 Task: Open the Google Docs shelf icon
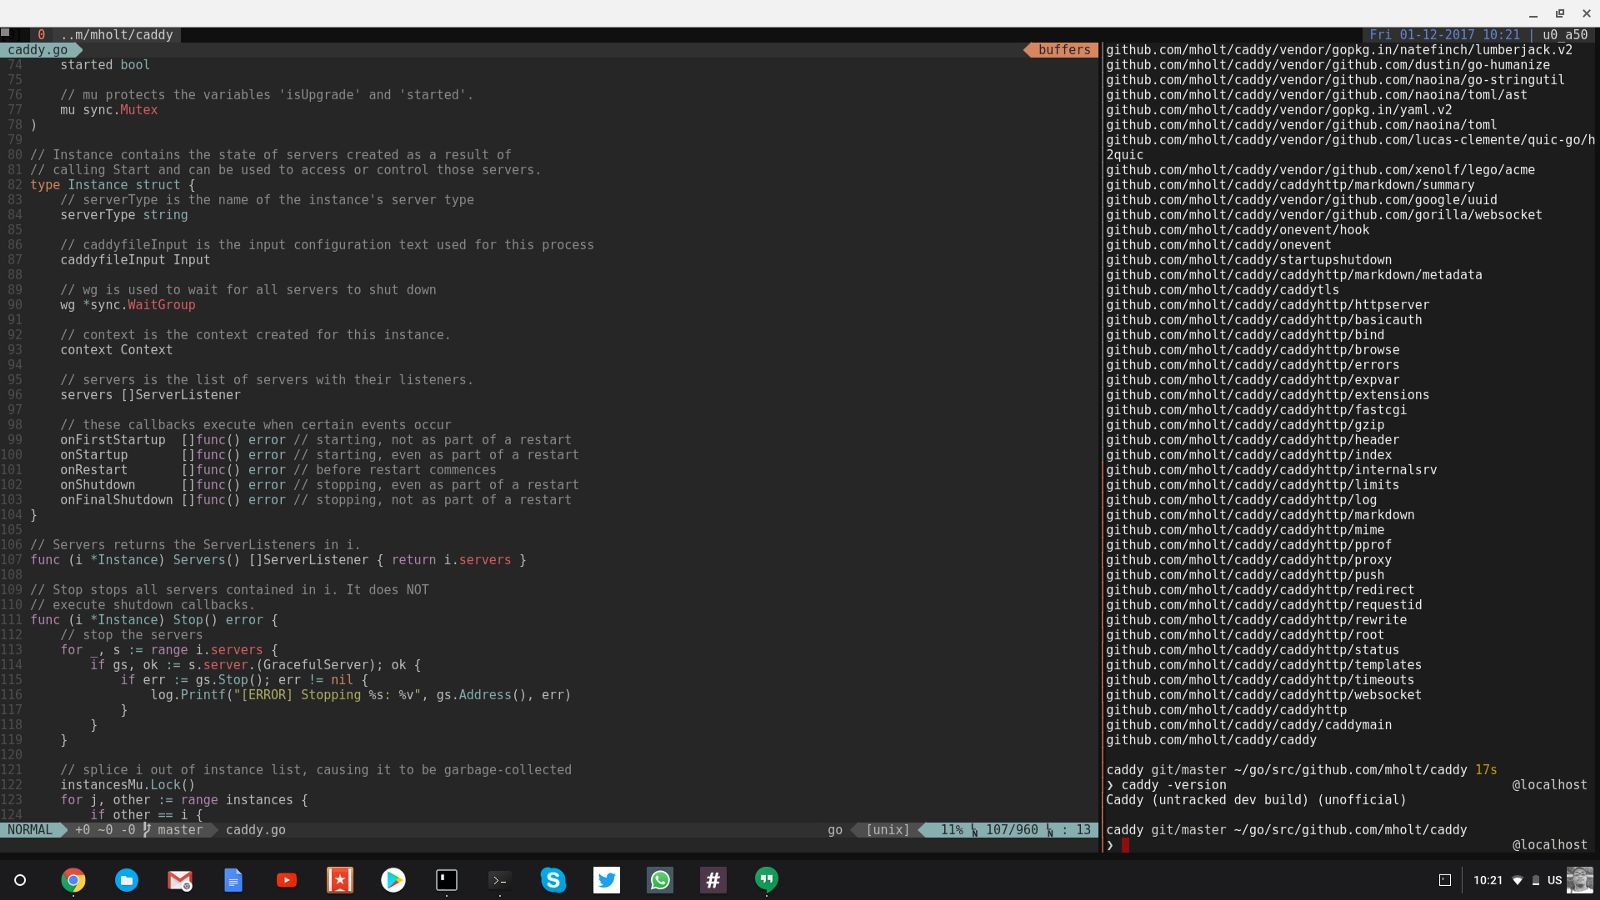coord(233,880)
